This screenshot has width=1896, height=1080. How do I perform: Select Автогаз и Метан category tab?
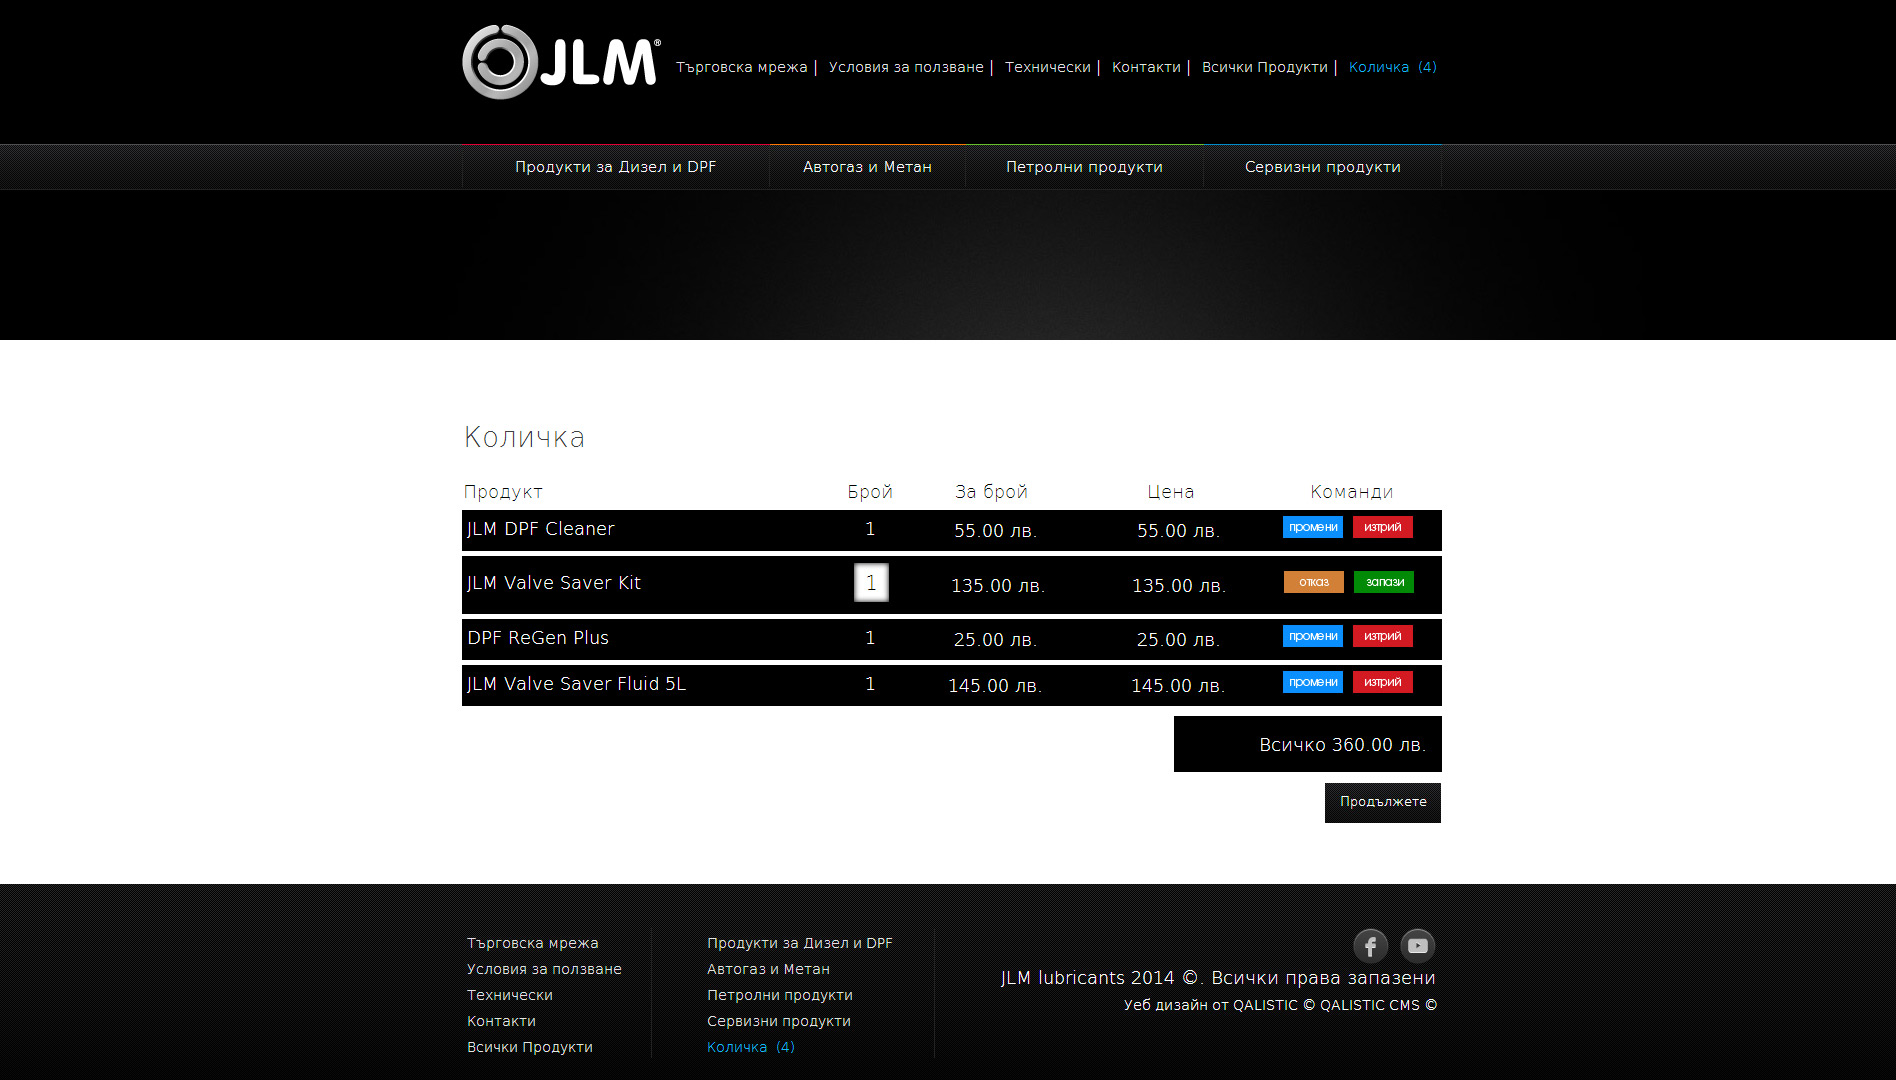pyautogui.click(x=867, y=167)
